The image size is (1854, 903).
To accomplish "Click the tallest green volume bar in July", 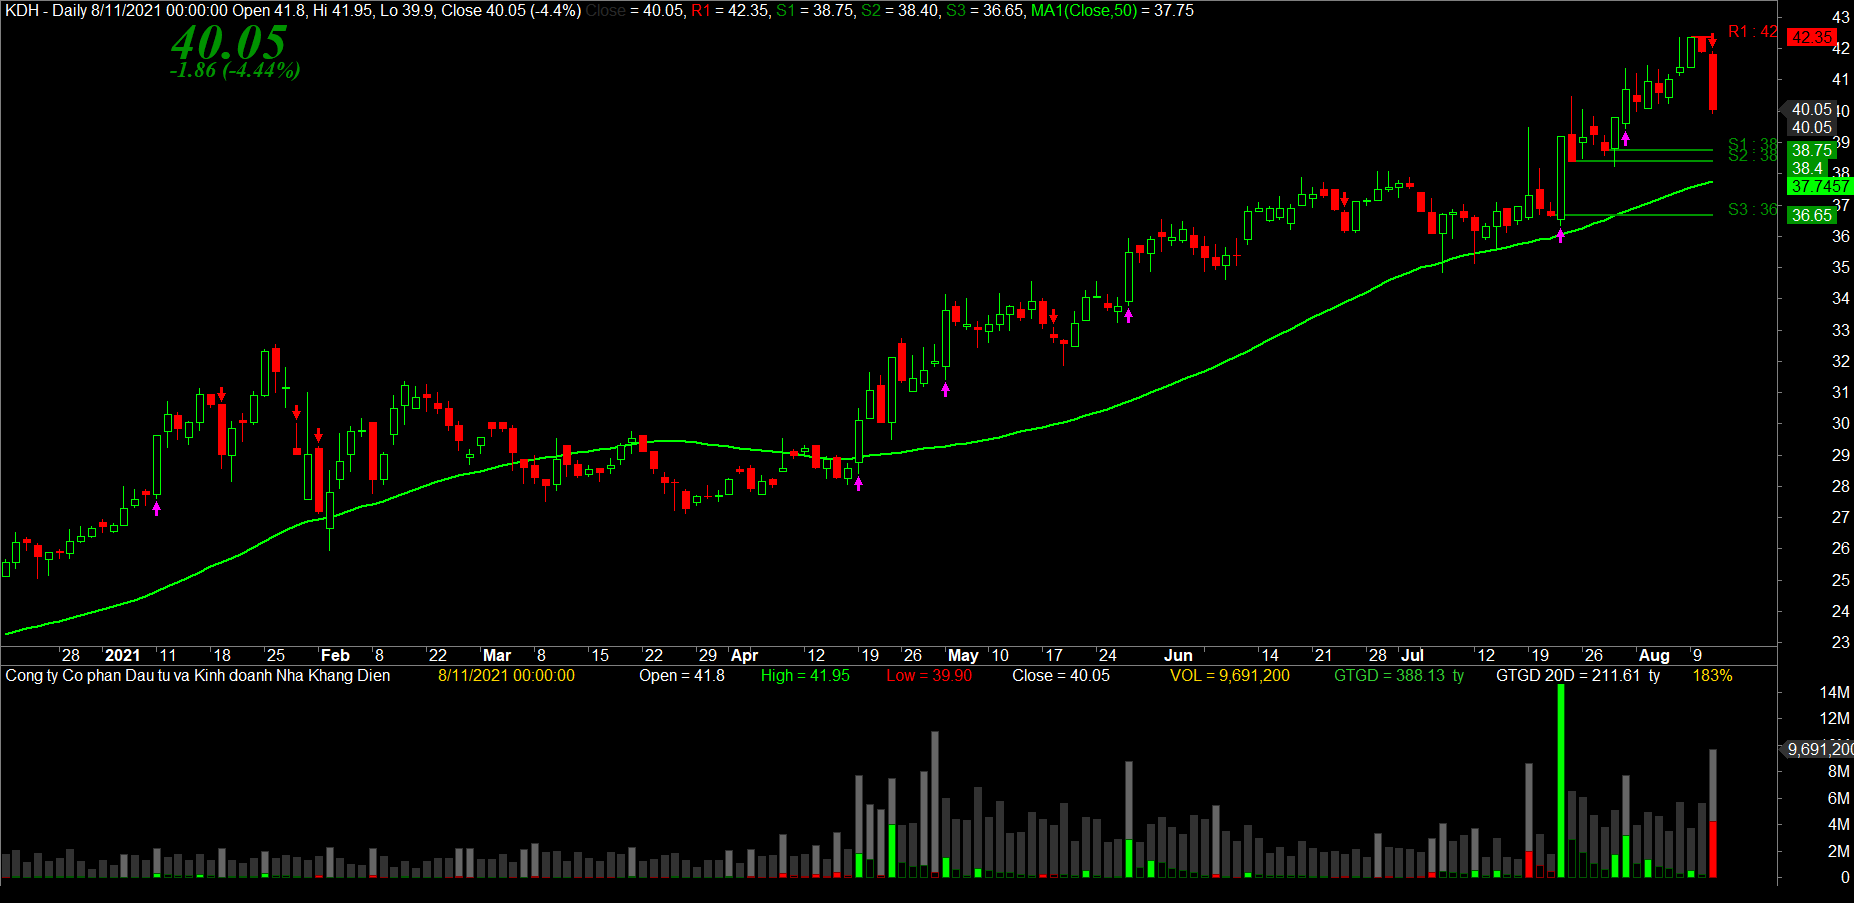I will pos(1561,780).
